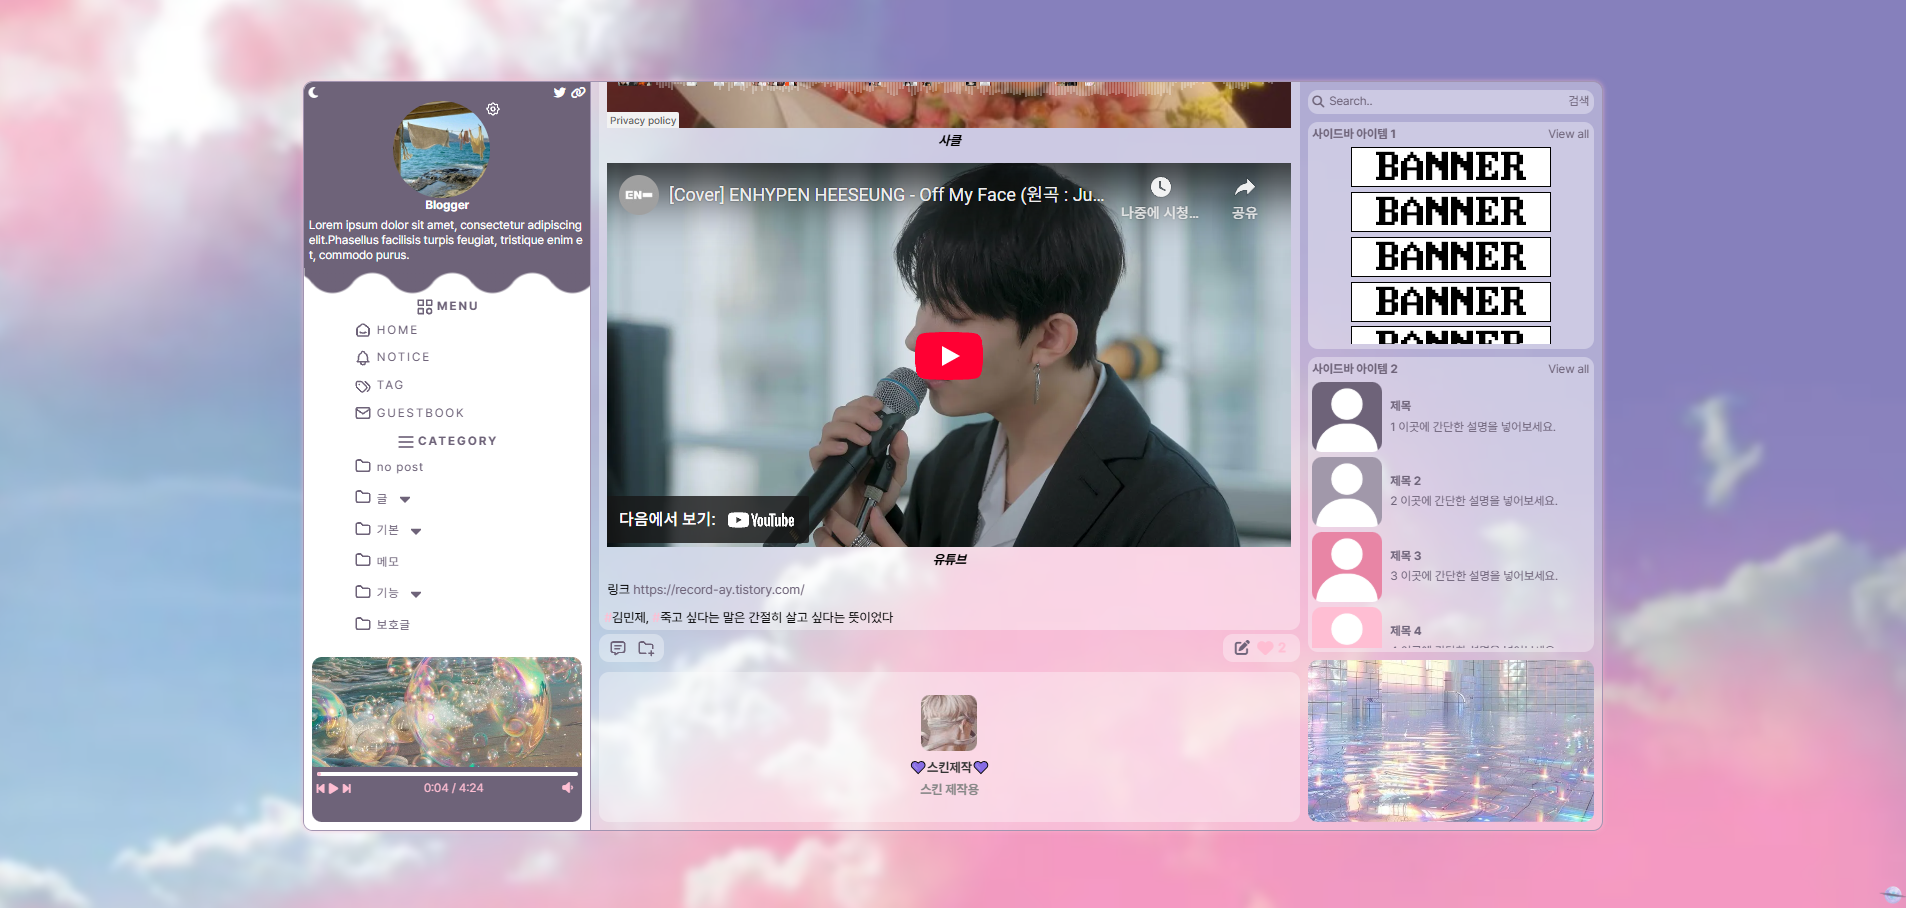Open the '보호글' category
The width and height of the screenshot is (1906, 908).
tap(393, 624)
